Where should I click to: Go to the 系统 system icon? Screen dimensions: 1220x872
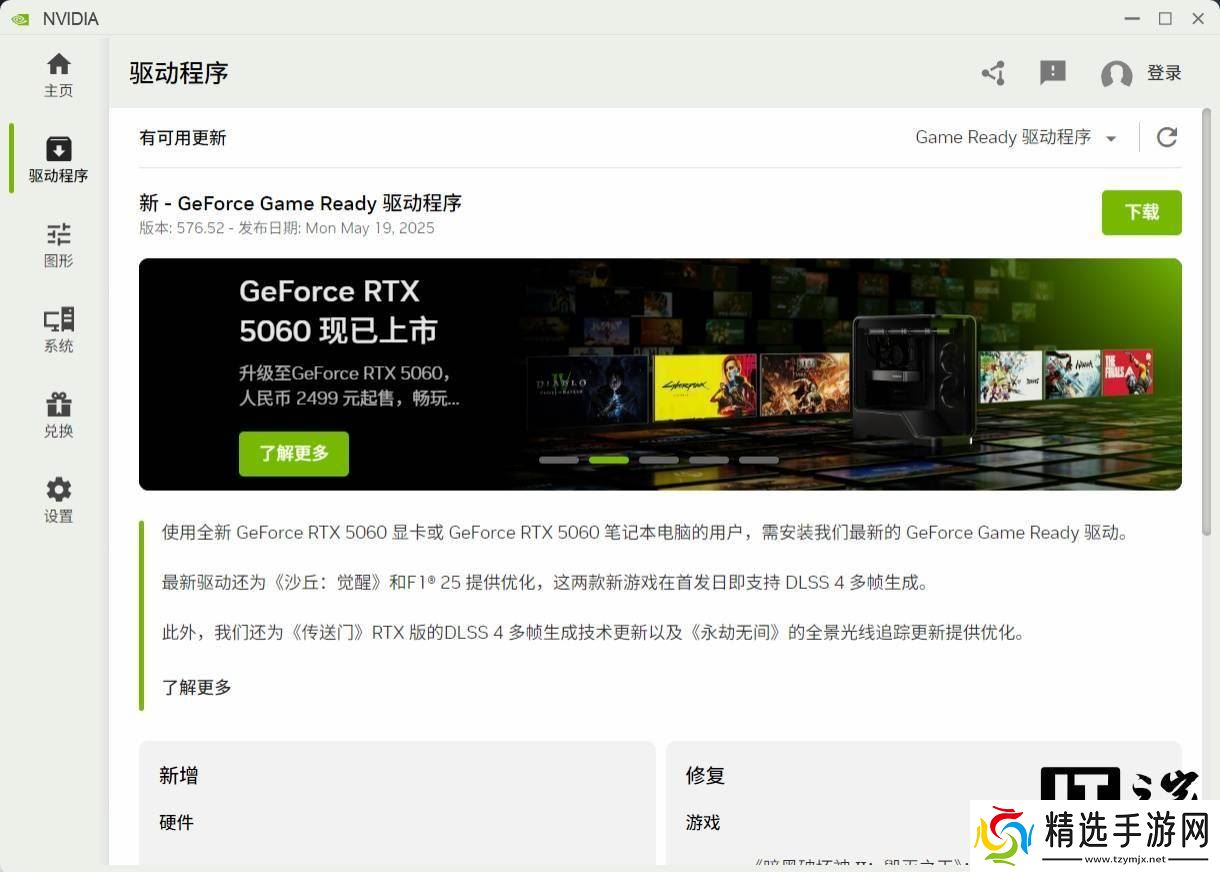[x=59, y=320]
